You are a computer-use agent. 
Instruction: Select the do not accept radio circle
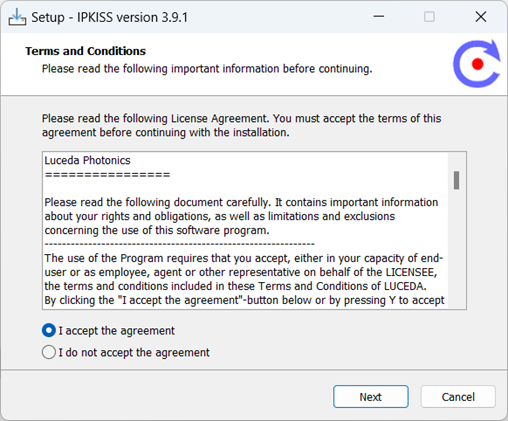point(49,352)
